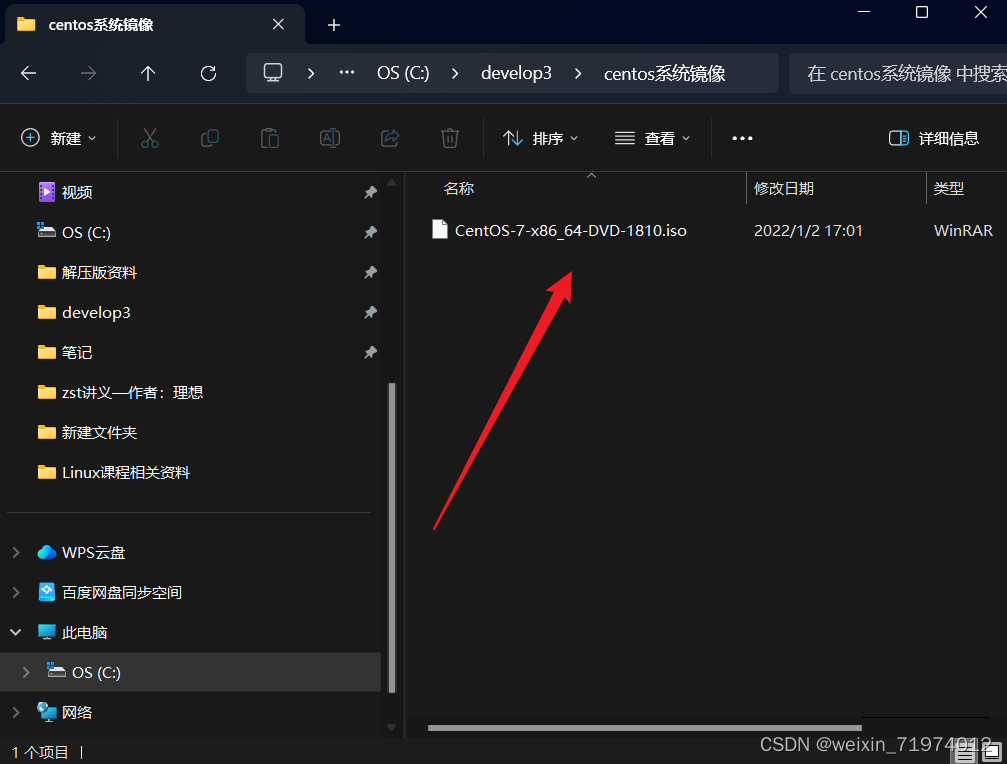Select CentOS-7-x86_64-DVD-1810.iso file
Viewport: 1007px width, 764px height.
570,230
